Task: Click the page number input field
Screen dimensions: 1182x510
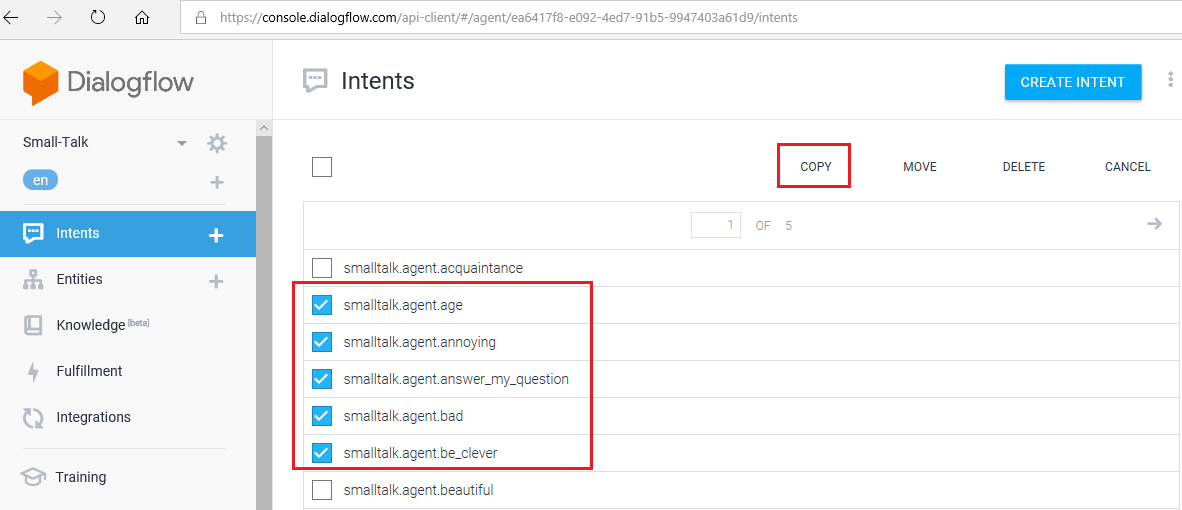Action: coord(717,225)
